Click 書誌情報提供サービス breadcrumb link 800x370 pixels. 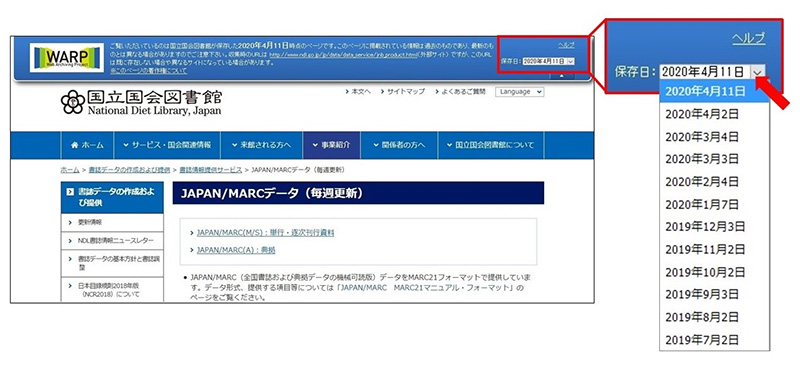click(x=211, y=169)
